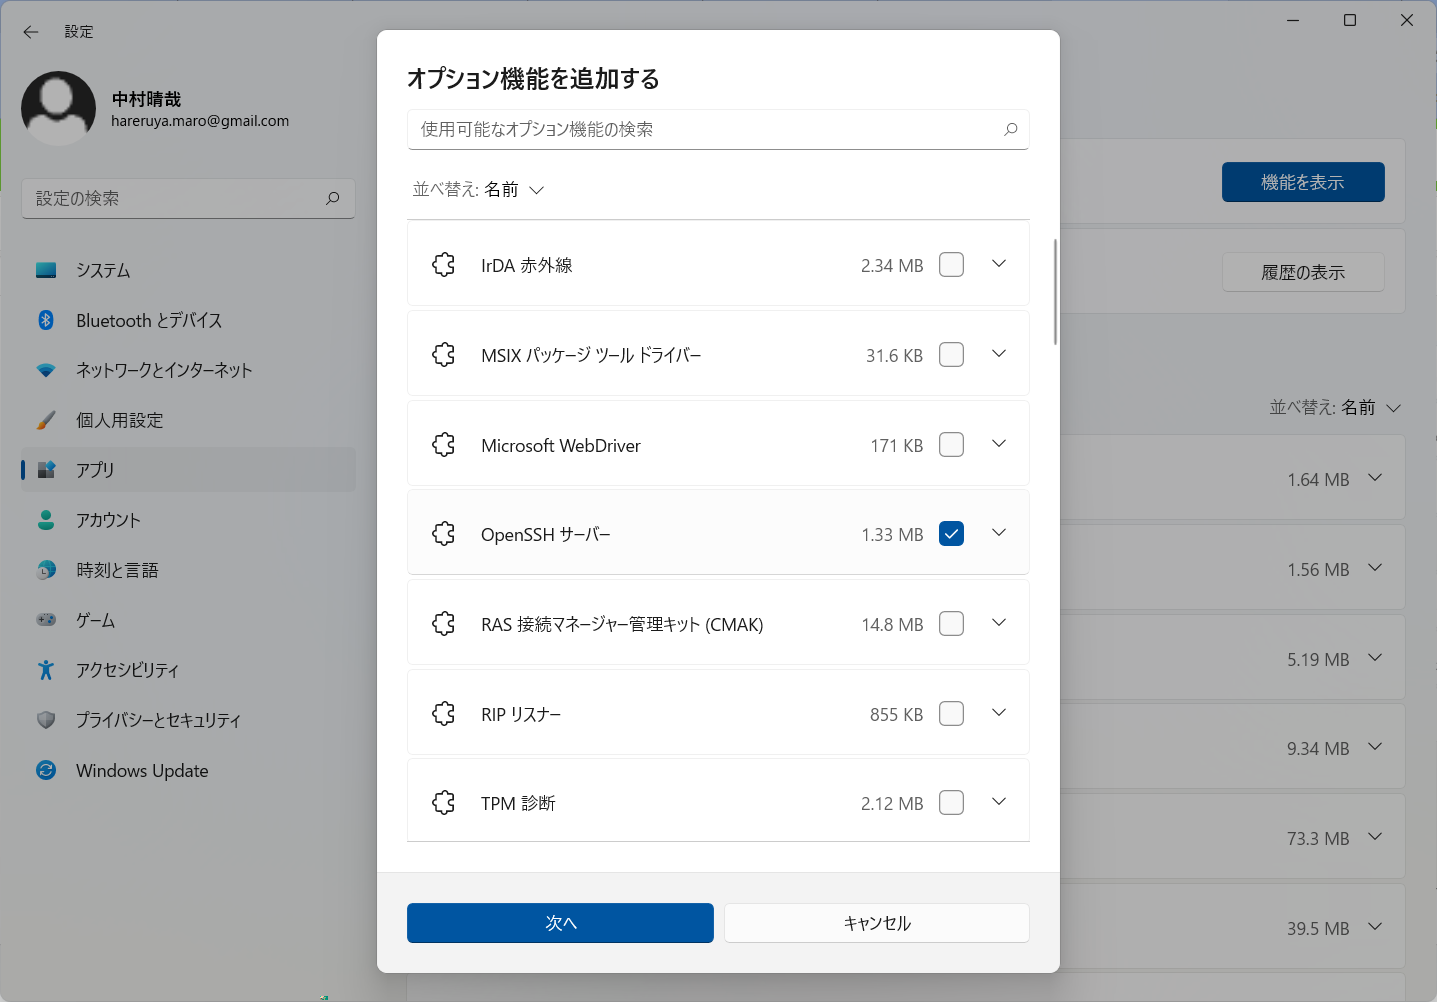Click the dialog's vertical scrollbar thumb
The height and width of the screenshot is (1002, 1437).
(1055, 292)
